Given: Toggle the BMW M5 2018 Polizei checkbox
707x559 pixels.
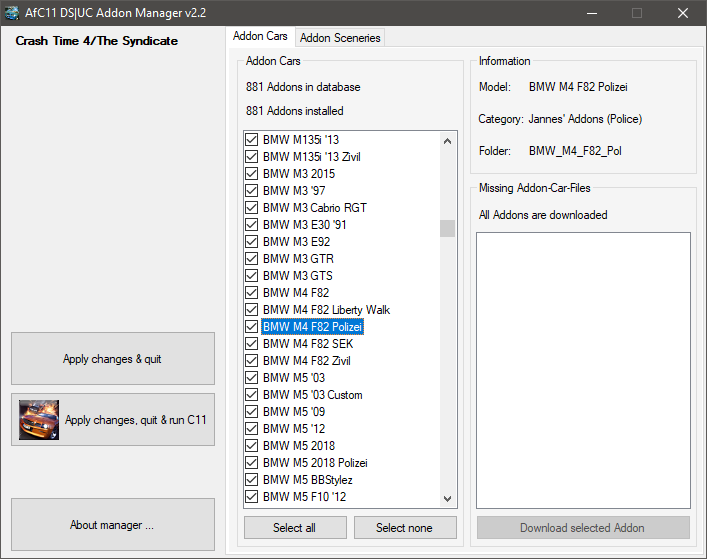Looking at the screenshot, I should (x=252, y=463).
